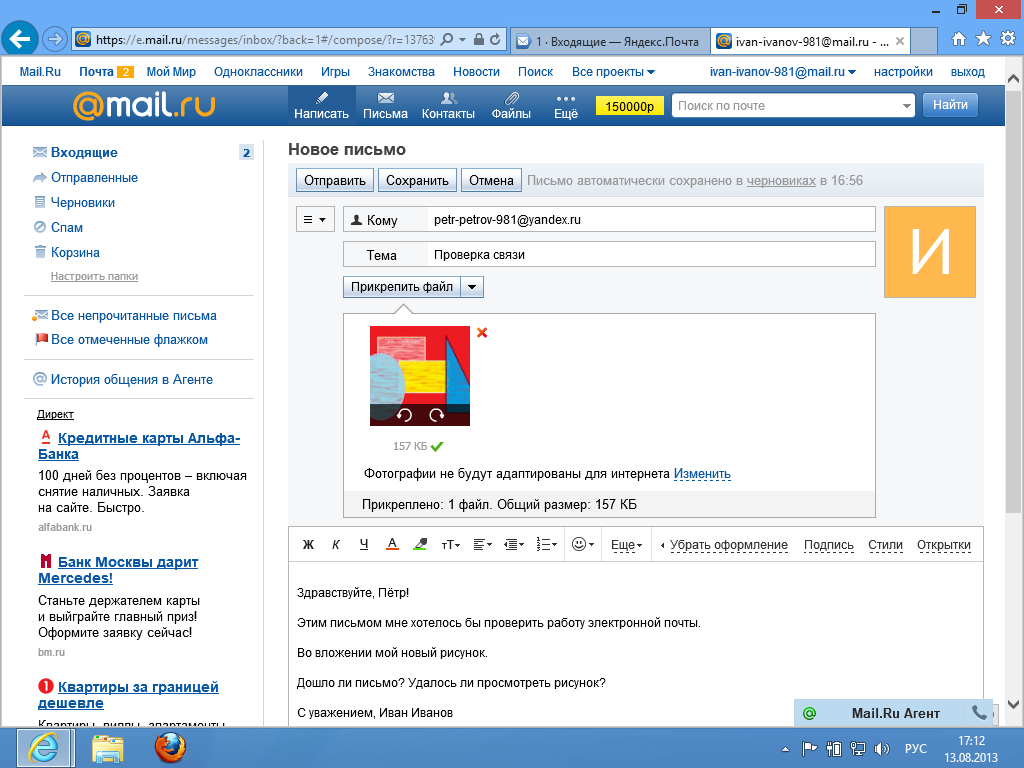This screenshot has width=1024, height=768.
Task: Toggle italic (К) formatting
Action: coord(336,545)
